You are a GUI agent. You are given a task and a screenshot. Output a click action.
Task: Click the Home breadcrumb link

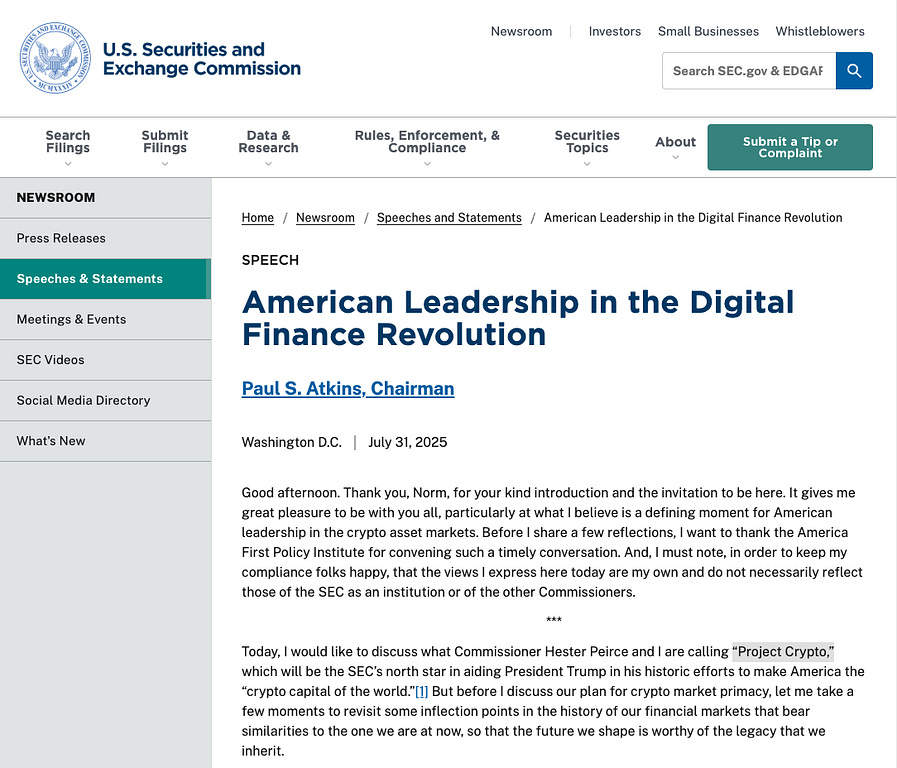pyautogui.click(x=258, y=218)
